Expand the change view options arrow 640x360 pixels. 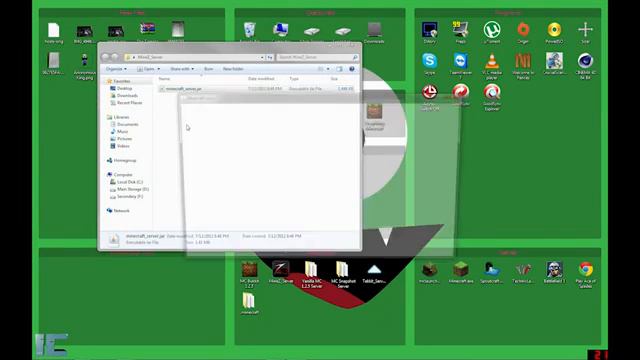pyautogui.click(x=328, y=69)
